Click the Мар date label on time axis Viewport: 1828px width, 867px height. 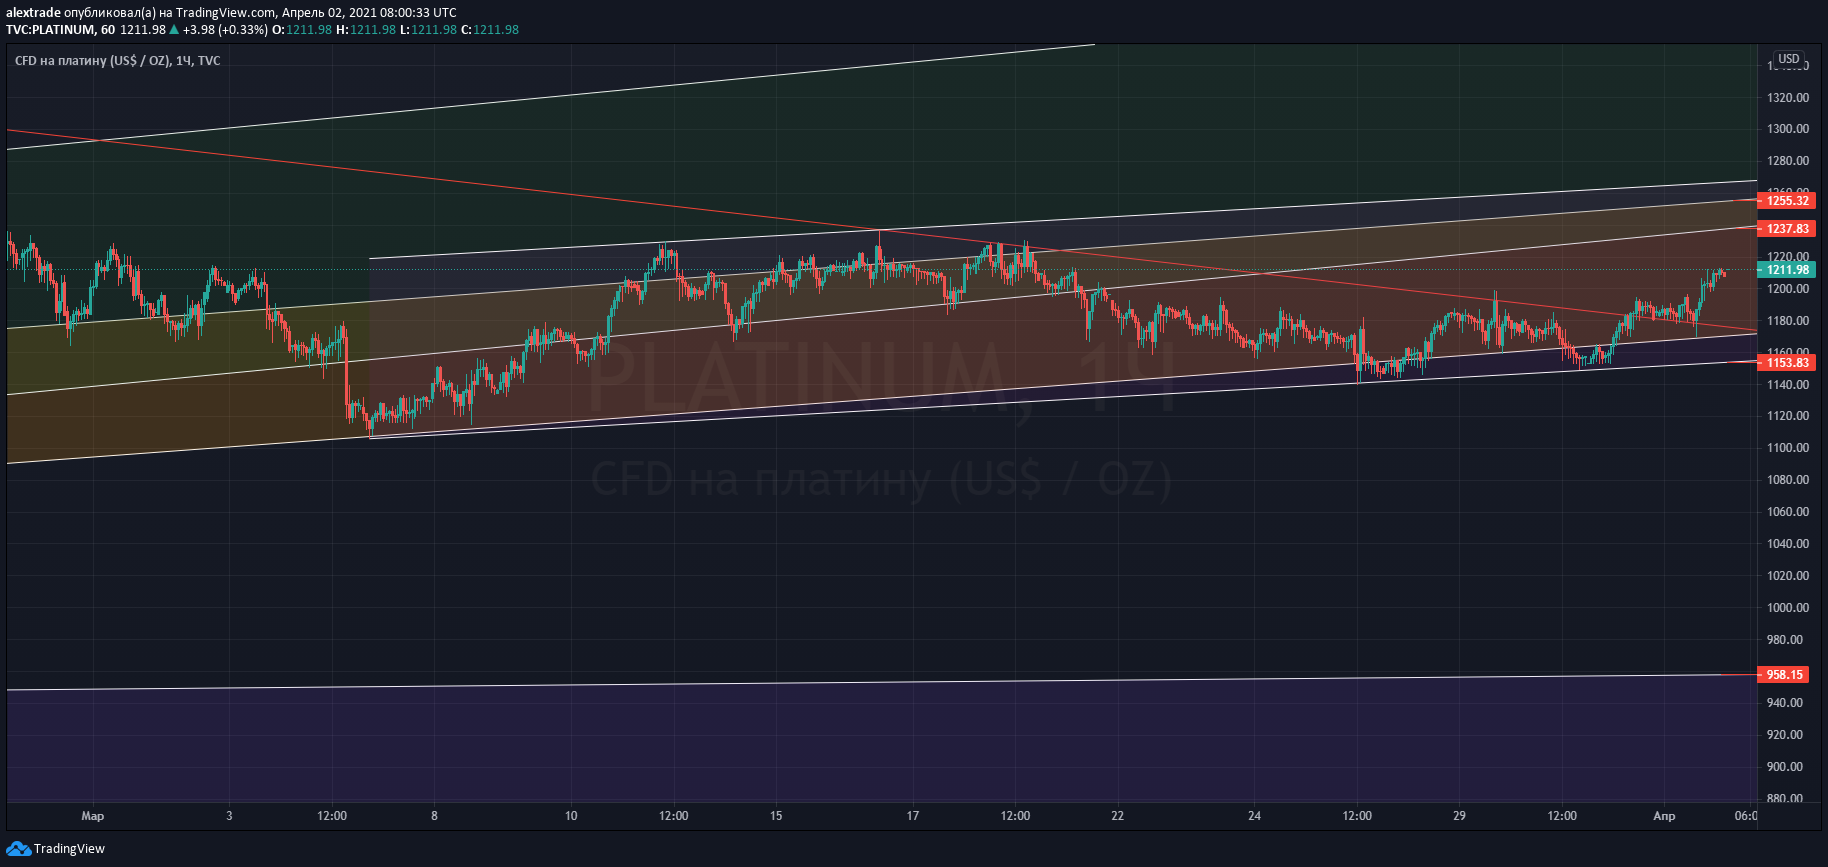[x=93, y=816]
